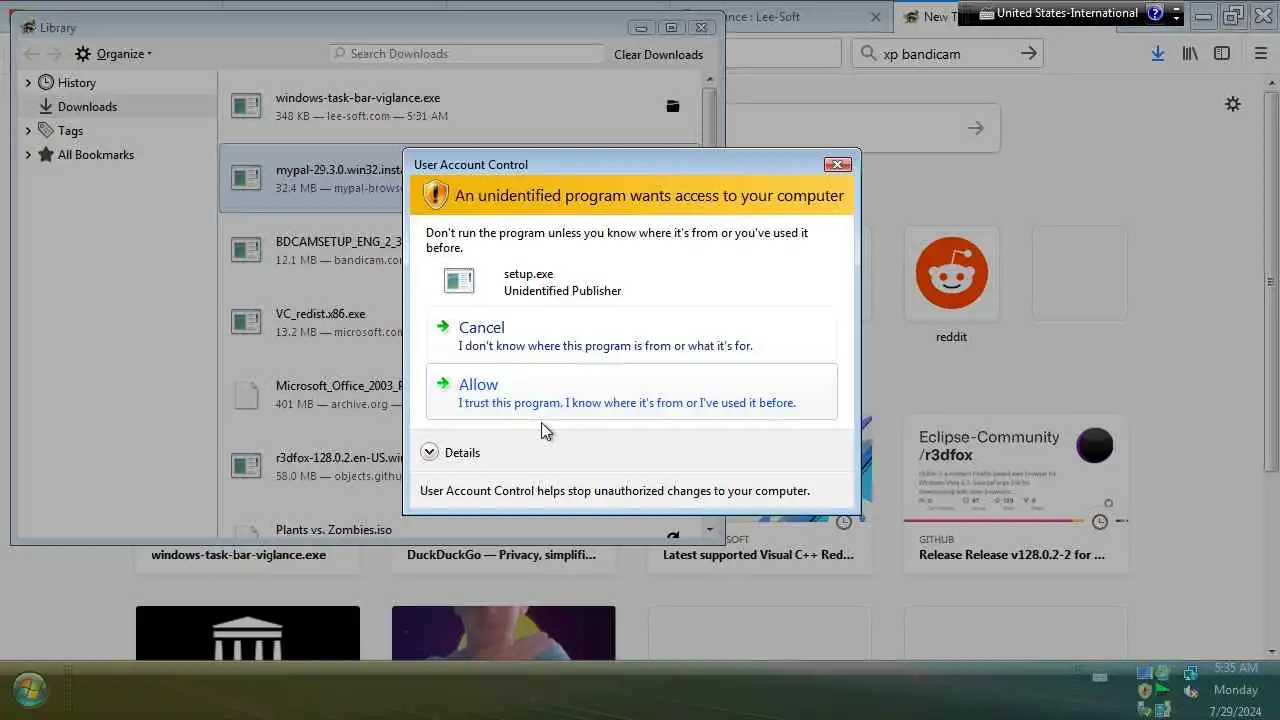Screen dimensions: 1280x720
Task: Select r3dfox-128.0.2 download entry
Action: [311, 466]
